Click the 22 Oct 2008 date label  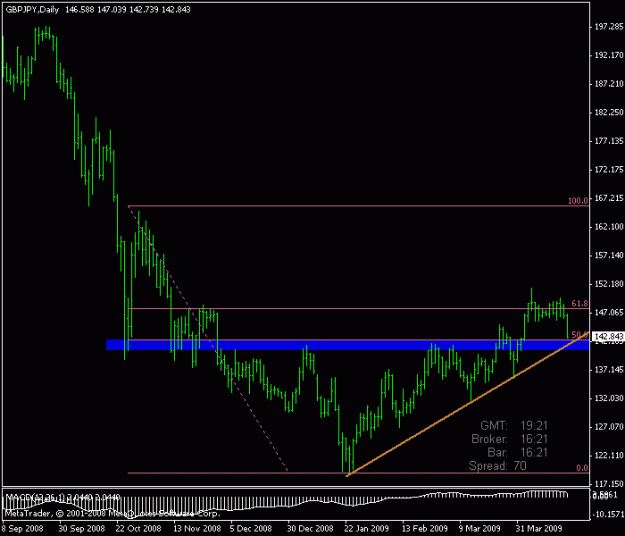click(138, 529)
